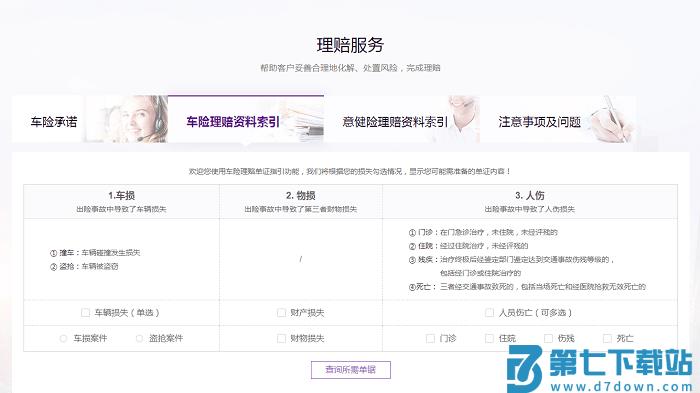The width and height of the screenshot is (700, 393).
Task: Click the subtitle under 理赔服务 heading
Action: coord(350,68)
